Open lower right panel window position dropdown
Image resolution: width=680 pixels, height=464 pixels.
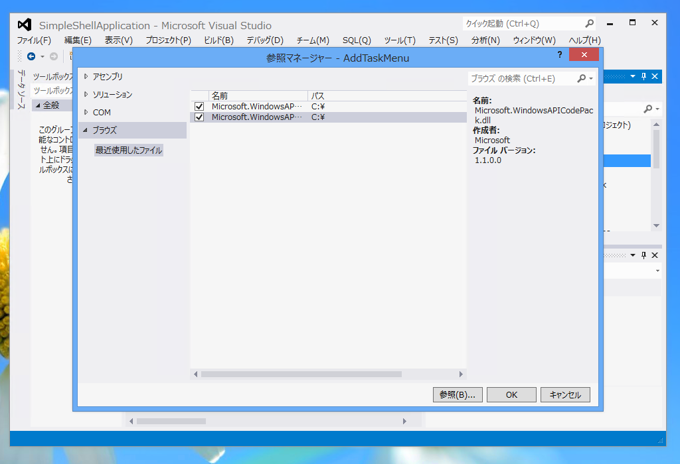[x=633, y=255]
